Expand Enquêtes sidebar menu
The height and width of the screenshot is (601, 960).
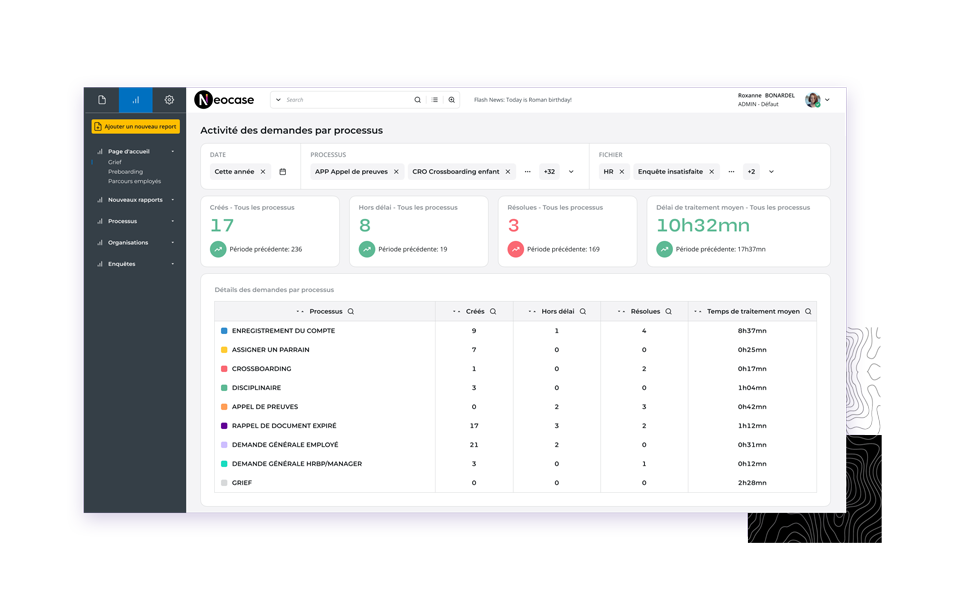[135, 264]
